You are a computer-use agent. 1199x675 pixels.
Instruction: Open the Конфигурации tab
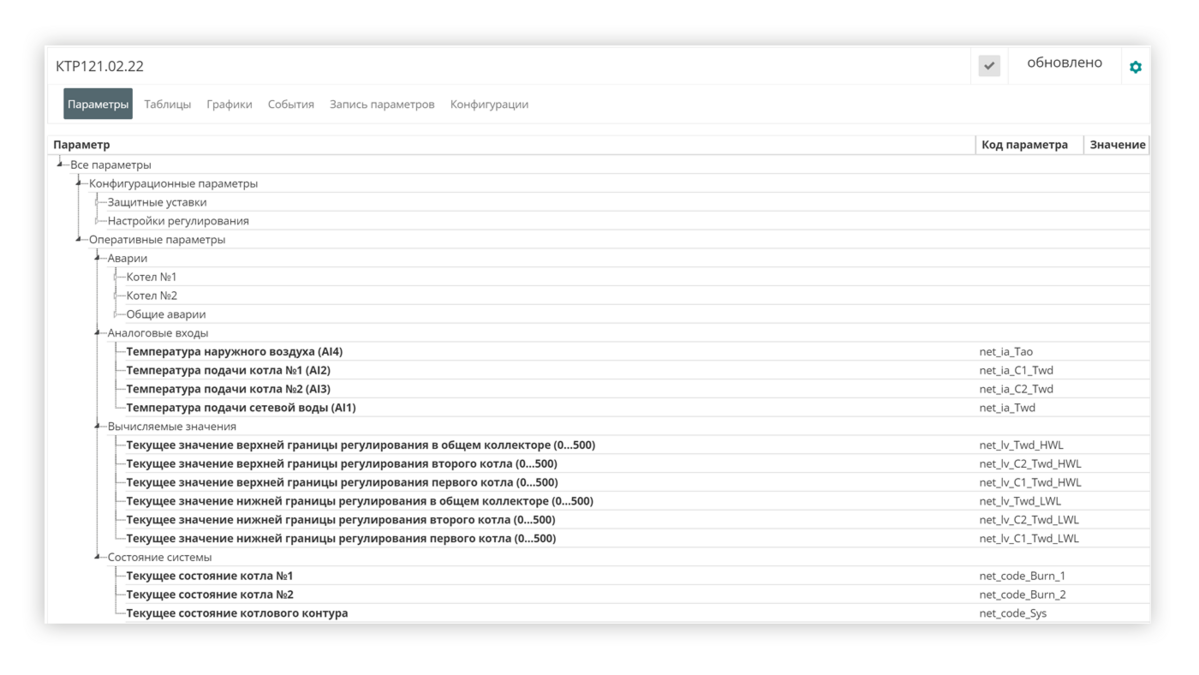click(x=489, y=104)
